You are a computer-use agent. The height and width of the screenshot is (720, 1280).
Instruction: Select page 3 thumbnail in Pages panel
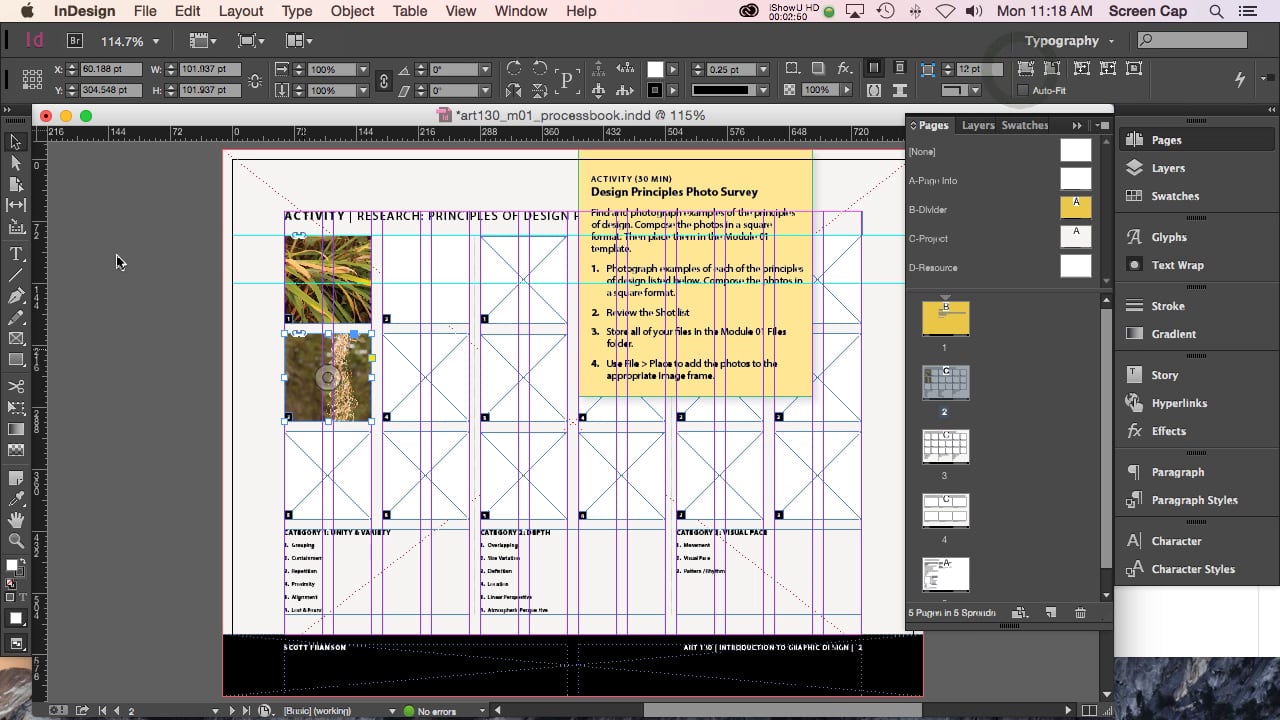[945, 446]
